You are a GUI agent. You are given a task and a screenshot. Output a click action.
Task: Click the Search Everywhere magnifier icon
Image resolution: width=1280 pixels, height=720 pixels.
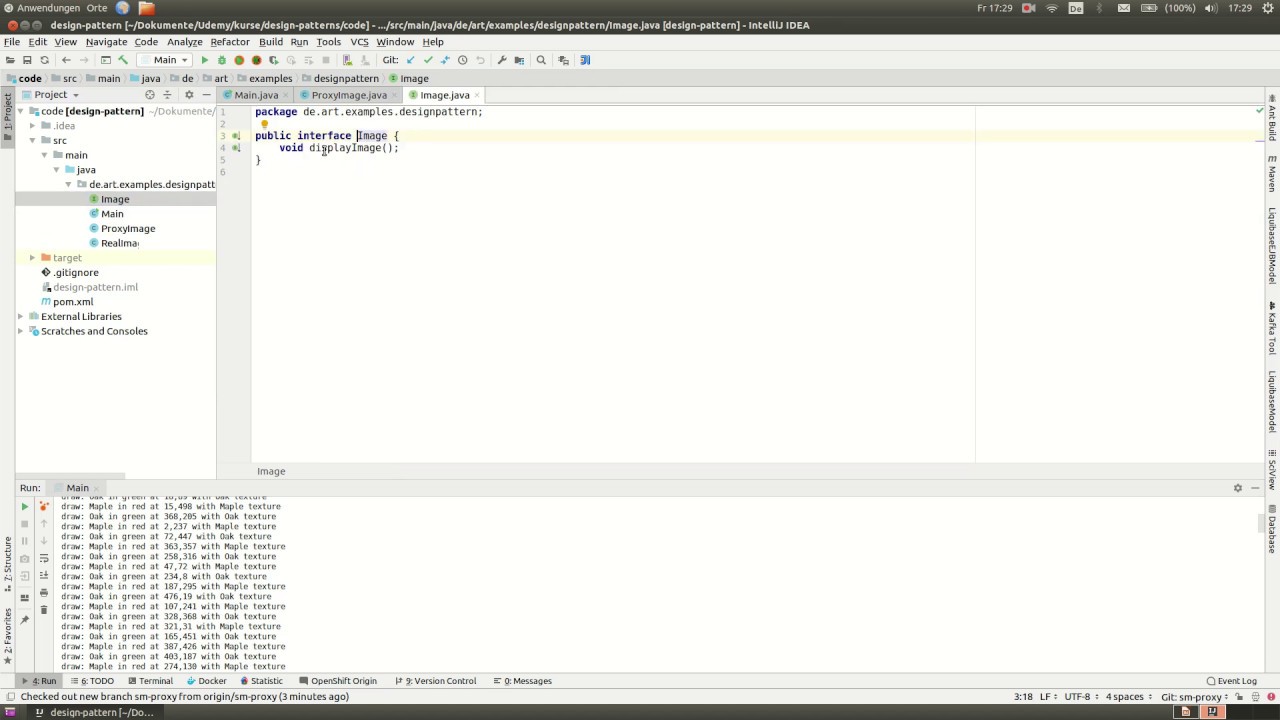pyautogui.click(x=541, y=60)
